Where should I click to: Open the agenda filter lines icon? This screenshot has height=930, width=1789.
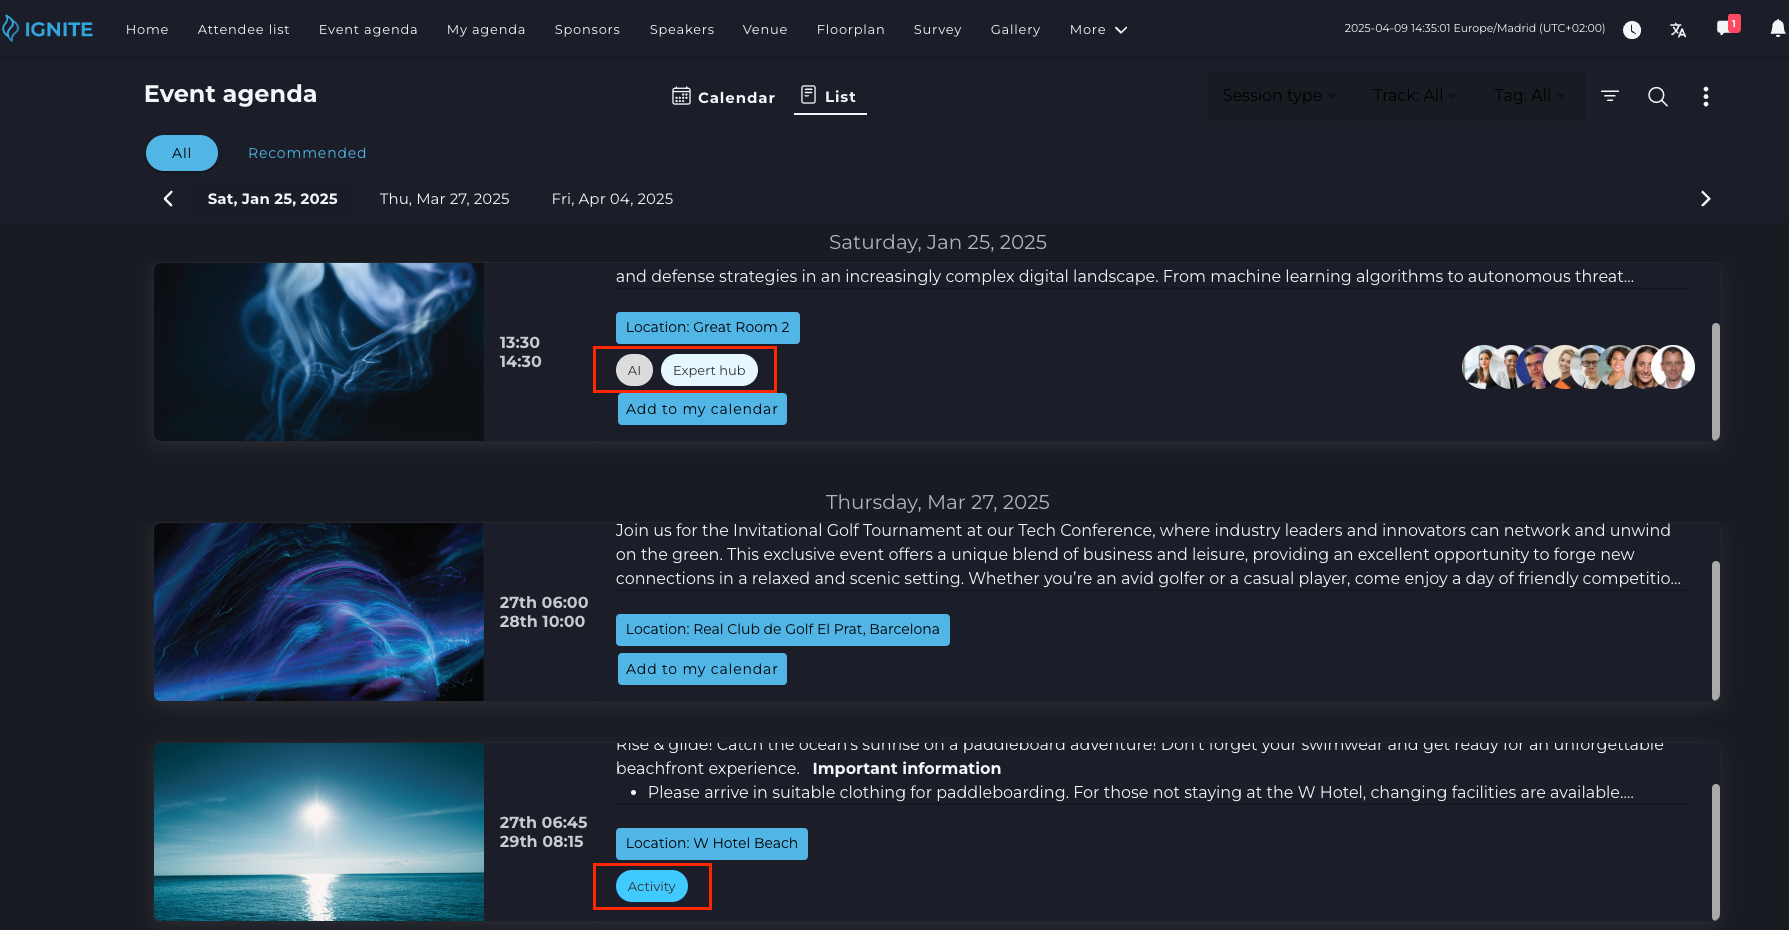[1609, 96]
